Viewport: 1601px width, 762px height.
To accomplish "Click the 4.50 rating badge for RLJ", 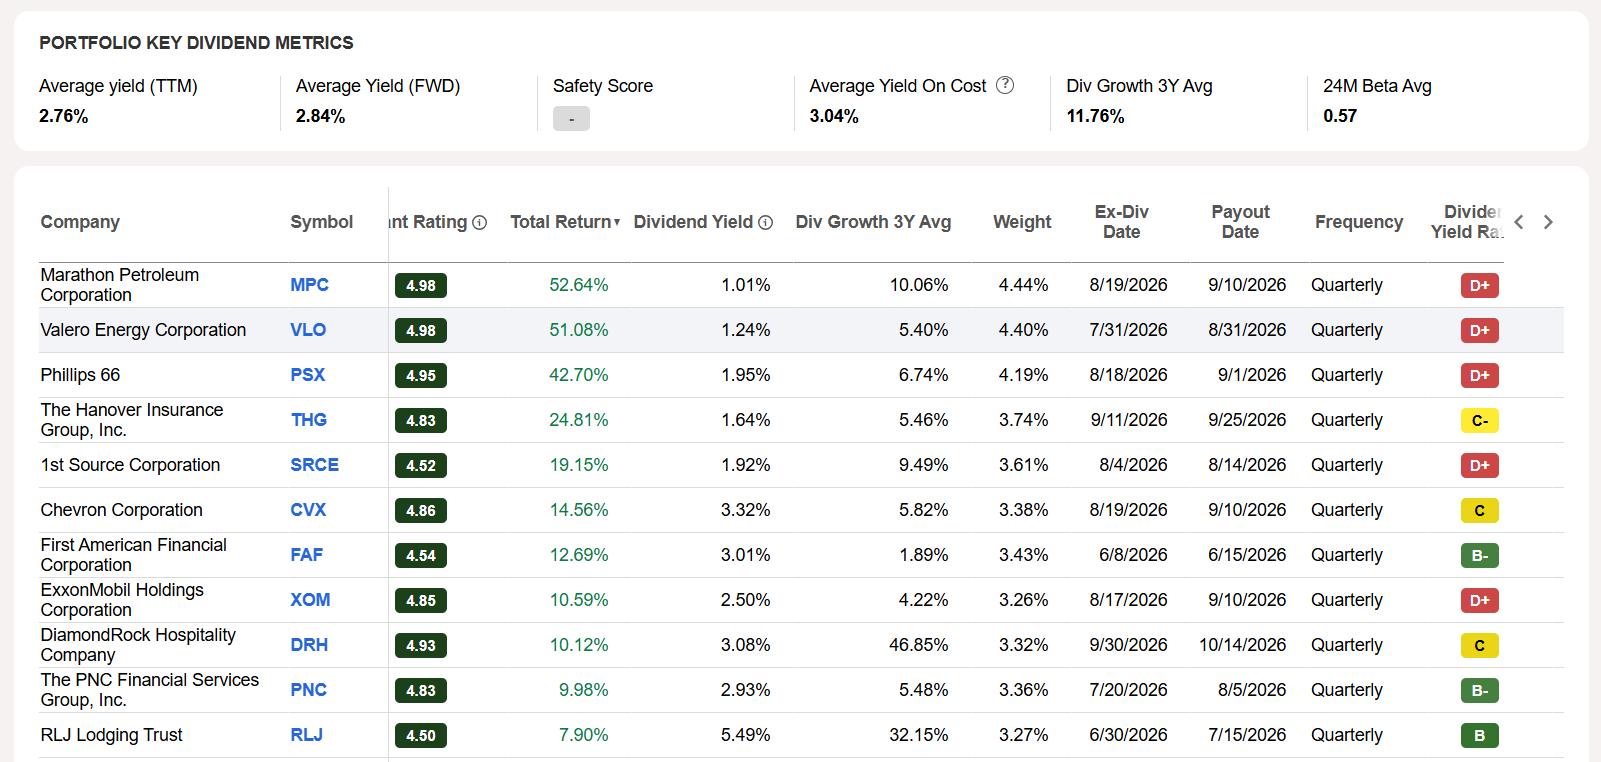I will [x=421, y=735].
